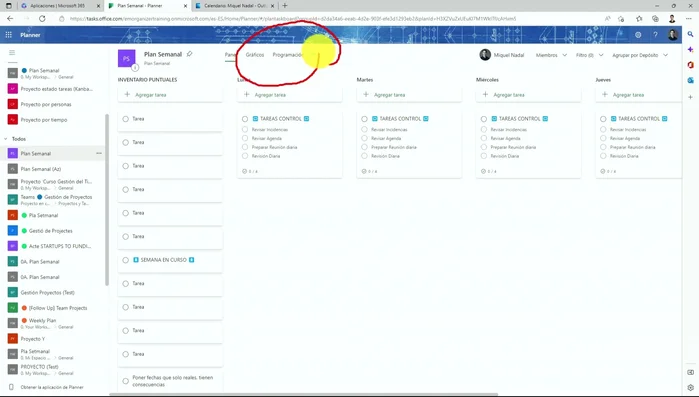Click plus icon in Martes Agregar tarea
The image size is (699, 397).
[366, 94]
